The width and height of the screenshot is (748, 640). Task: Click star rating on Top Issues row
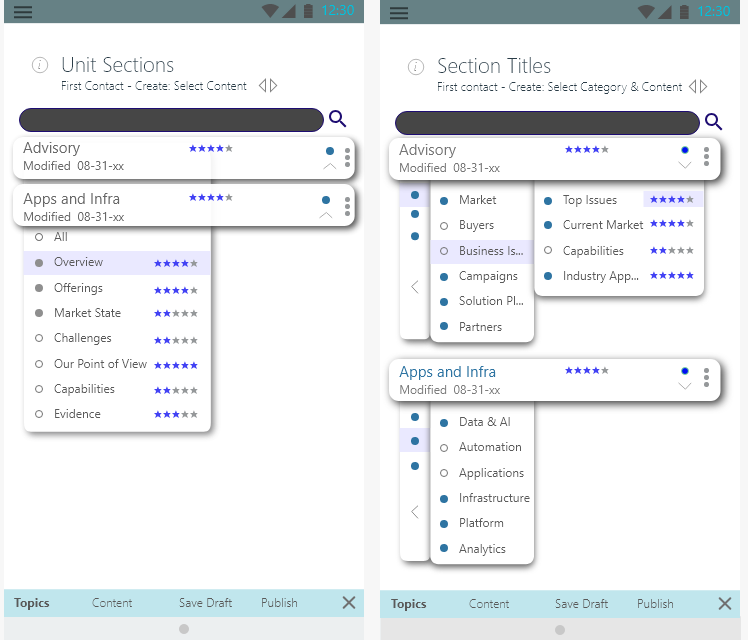(x=671, y=200)
